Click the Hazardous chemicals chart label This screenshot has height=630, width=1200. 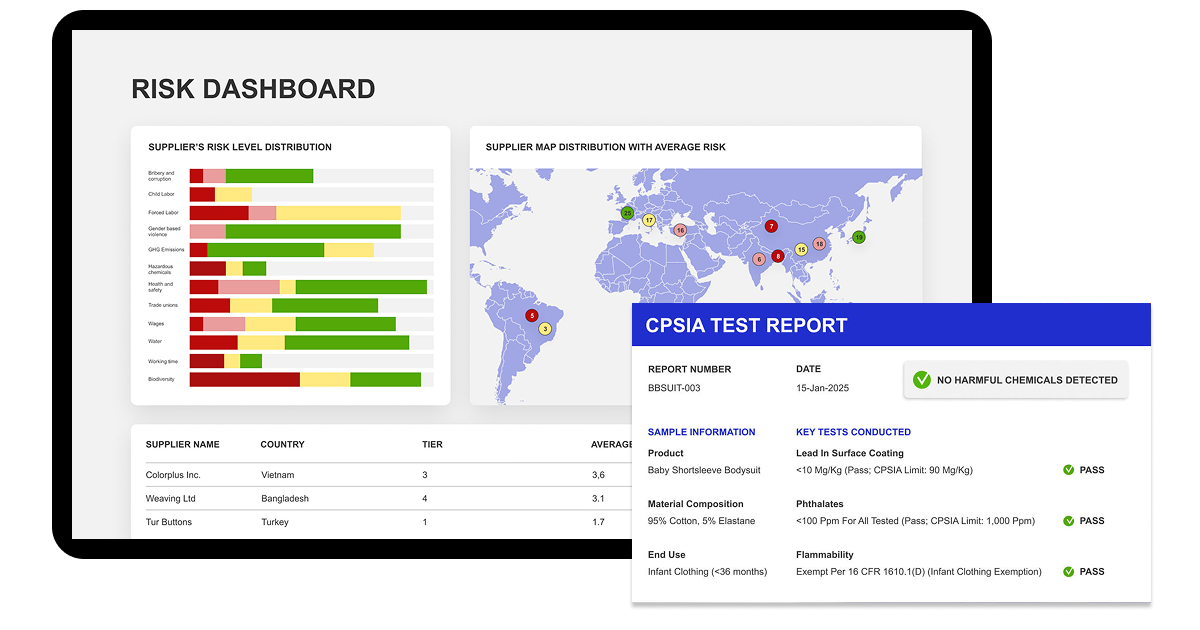(161, 269)
